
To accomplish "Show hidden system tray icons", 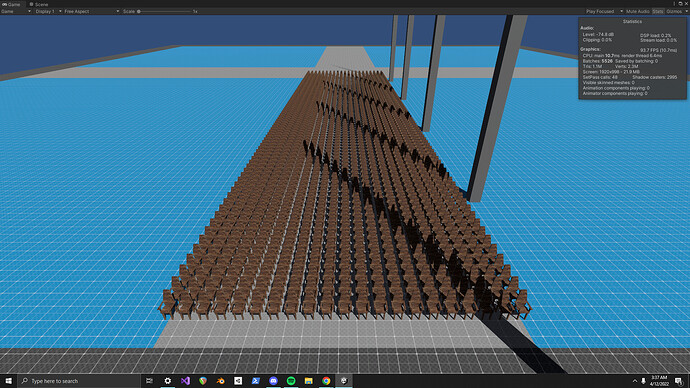I will (x=635, y=381).
